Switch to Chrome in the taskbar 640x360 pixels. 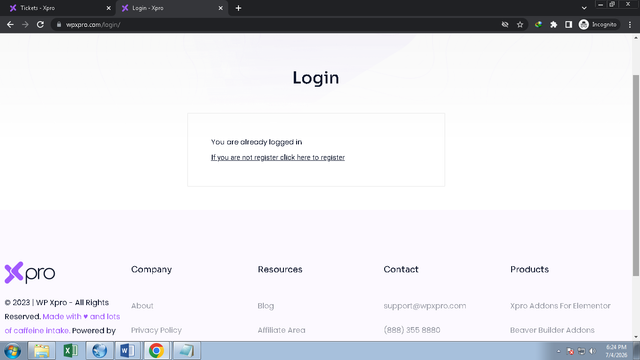156,351
